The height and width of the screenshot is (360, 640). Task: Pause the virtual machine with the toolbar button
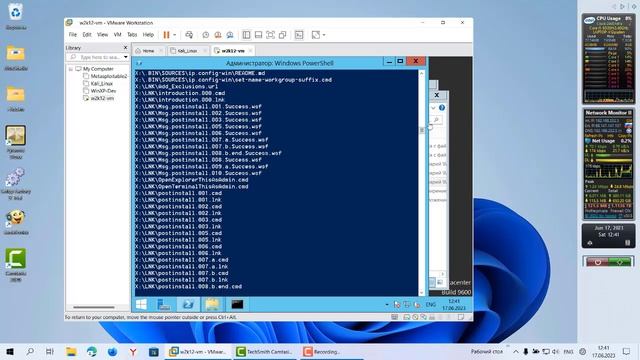[167, 35]
